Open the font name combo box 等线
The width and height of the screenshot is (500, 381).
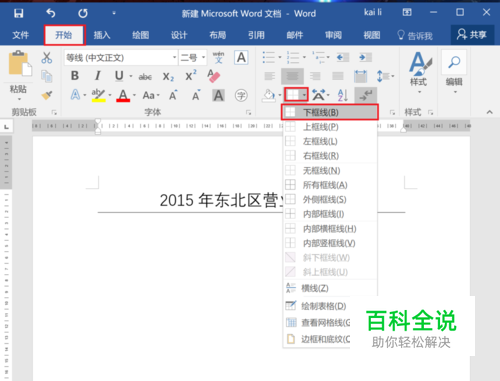pyautogui.click(x=121, y=58)
